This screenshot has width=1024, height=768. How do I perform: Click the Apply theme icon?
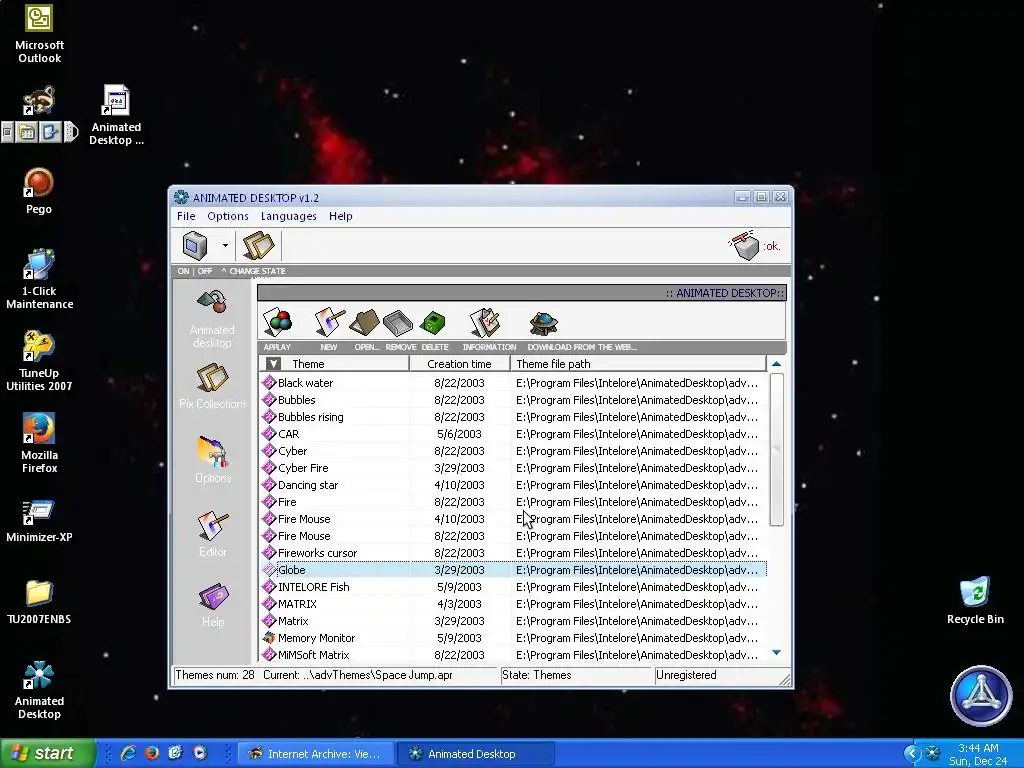pos(278,323)
